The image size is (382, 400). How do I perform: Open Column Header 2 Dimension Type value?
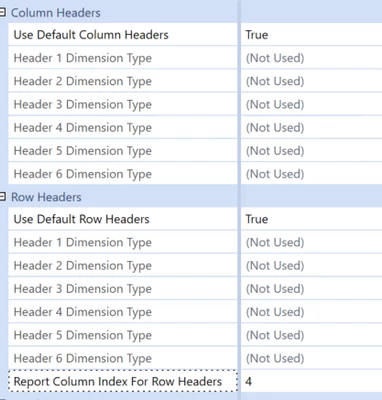312,81
